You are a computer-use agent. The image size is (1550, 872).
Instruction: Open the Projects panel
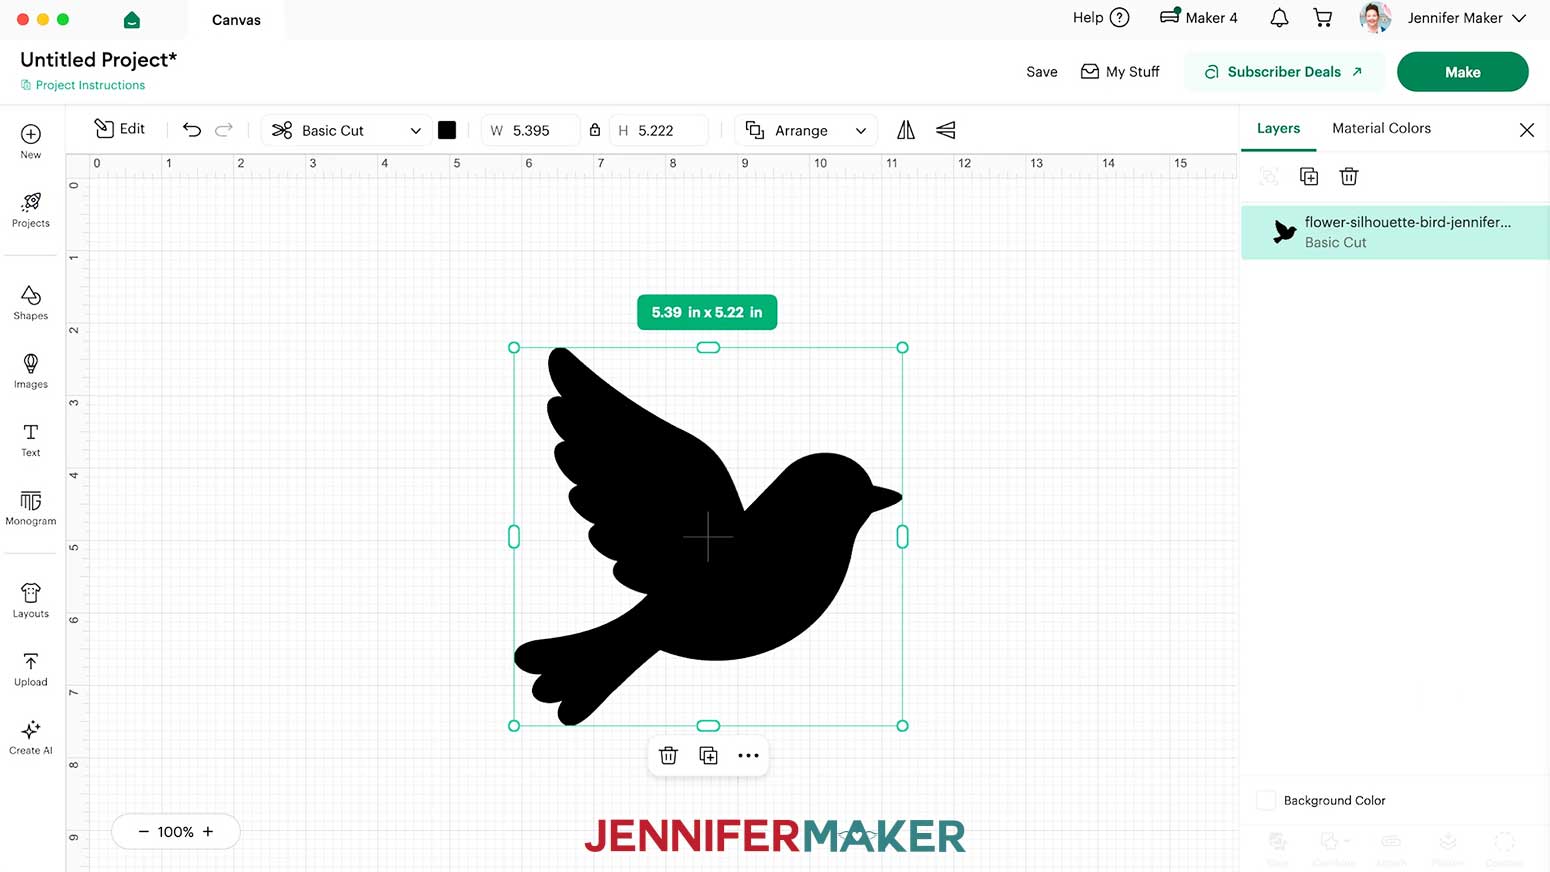click(31, 210)
